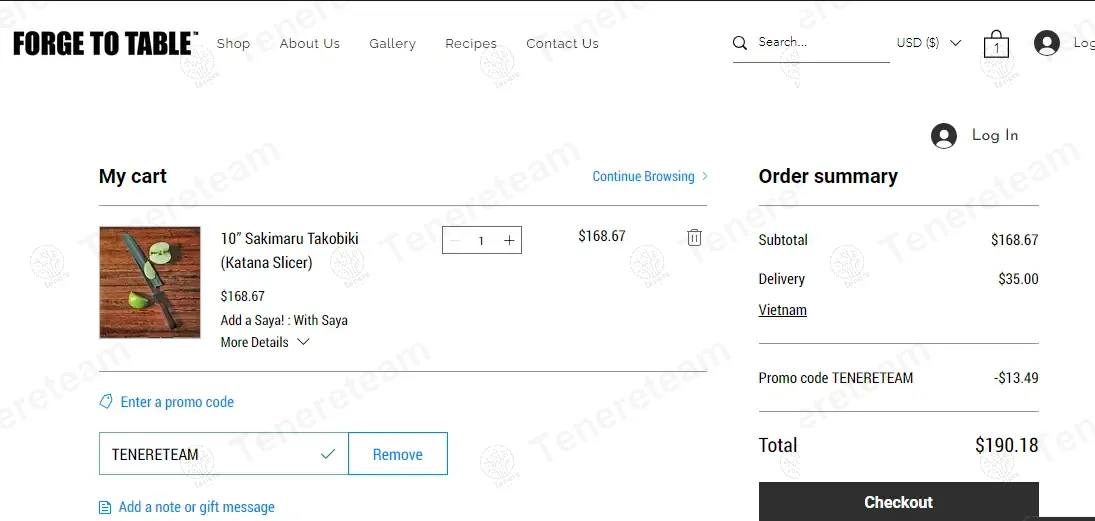The width and height of the screenshot is (1095, 521).
Task: Delete item using trash can icon
Action: click(694, 237)
